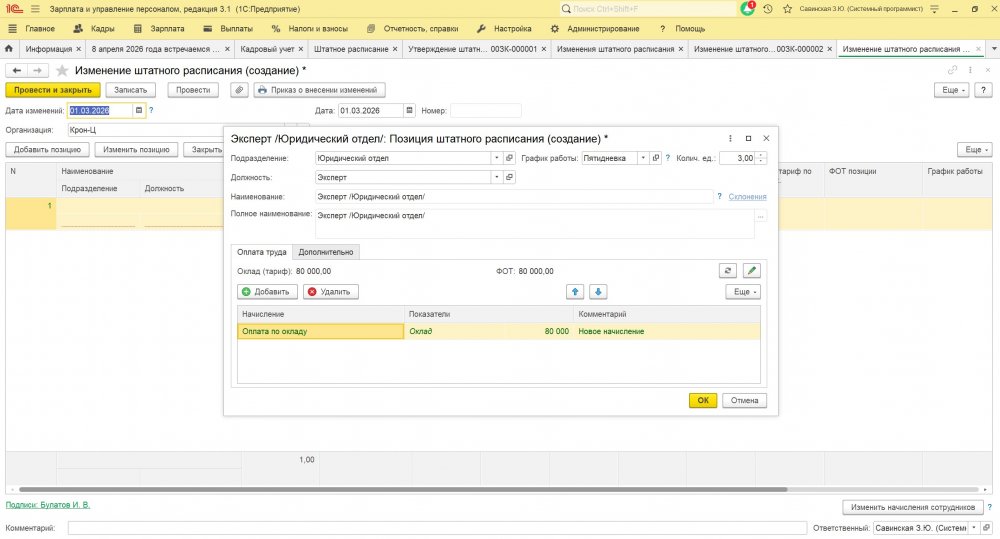The image size is (1000, 539).
Task: Cancel the position dialog with Отмена
Action: pyautogui.click(x=744, y=401)
